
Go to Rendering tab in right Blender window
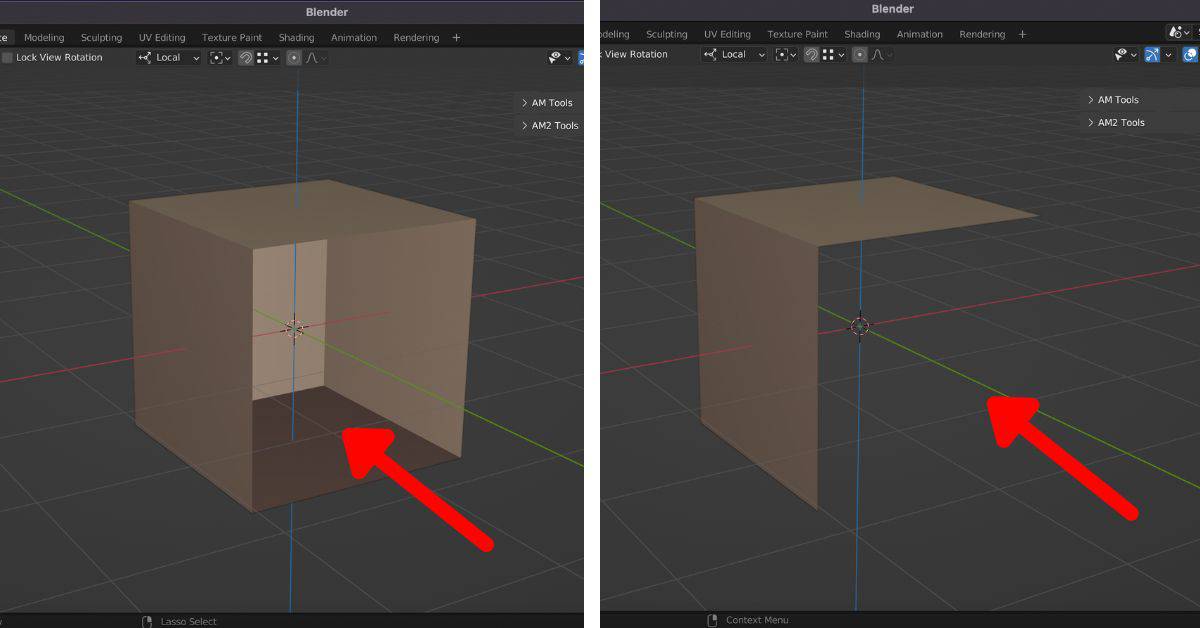(982, 35)
